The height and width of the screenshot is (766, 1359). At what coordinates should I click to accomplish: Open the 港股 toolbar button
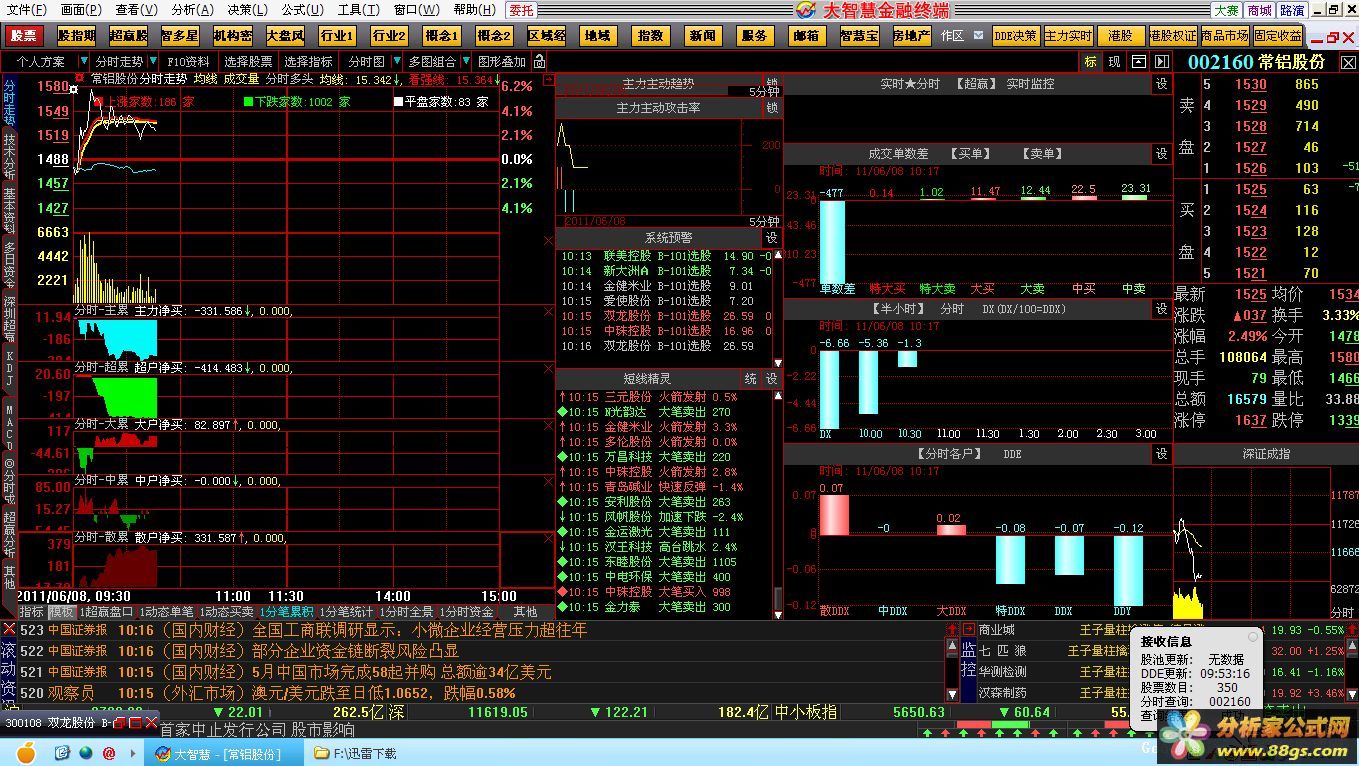(1120, 36)
